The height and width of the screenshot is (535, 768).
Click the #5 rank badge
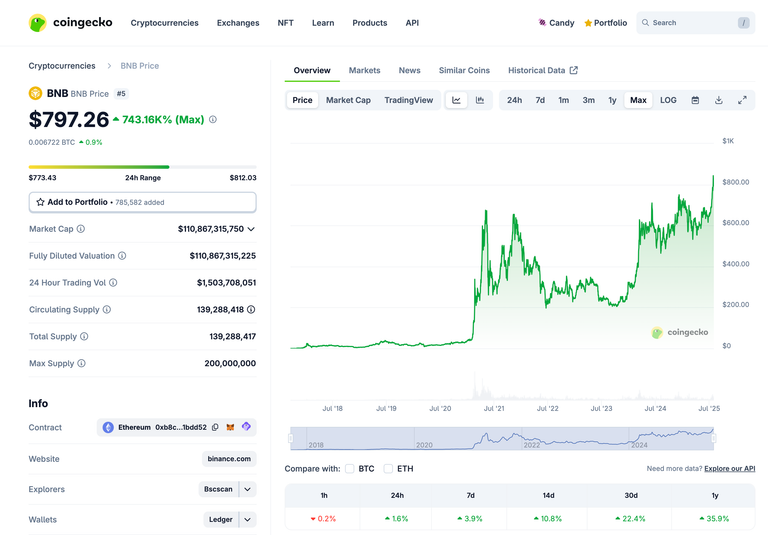point(121,93)
